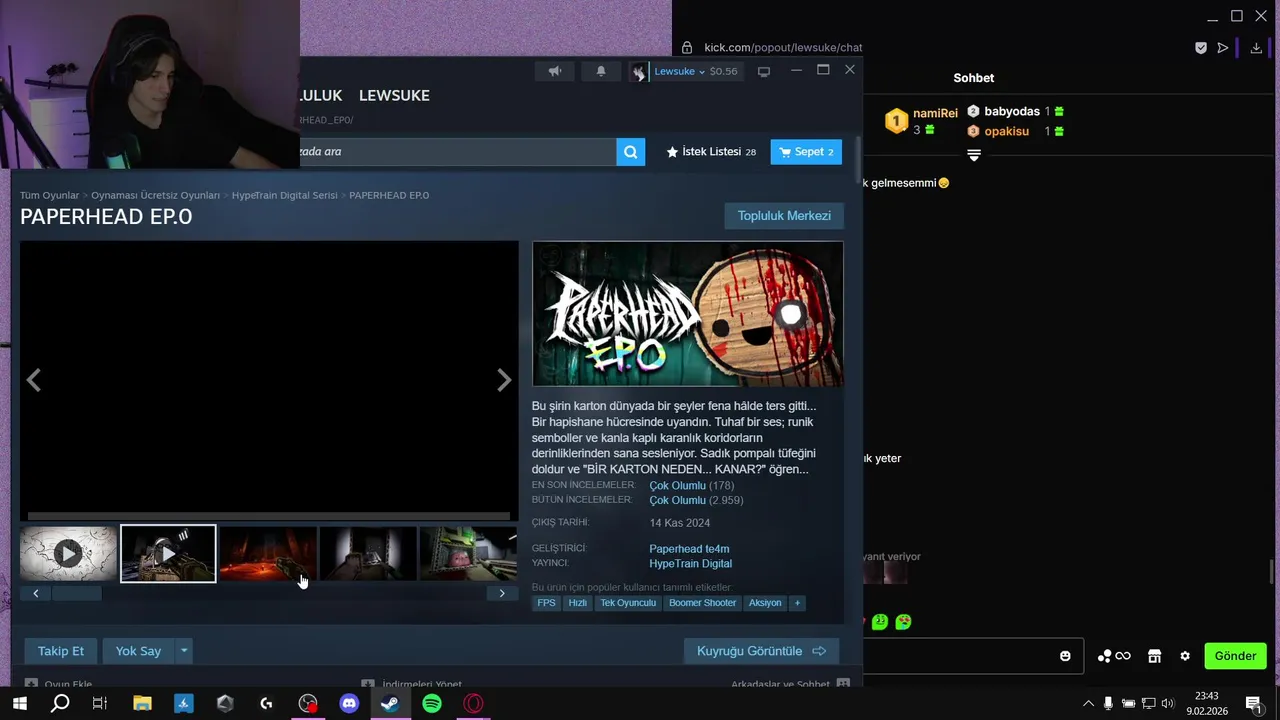Open Topluluk Merkezi community hub
The width and height of the screenshot is (1280, 720).
784,216
